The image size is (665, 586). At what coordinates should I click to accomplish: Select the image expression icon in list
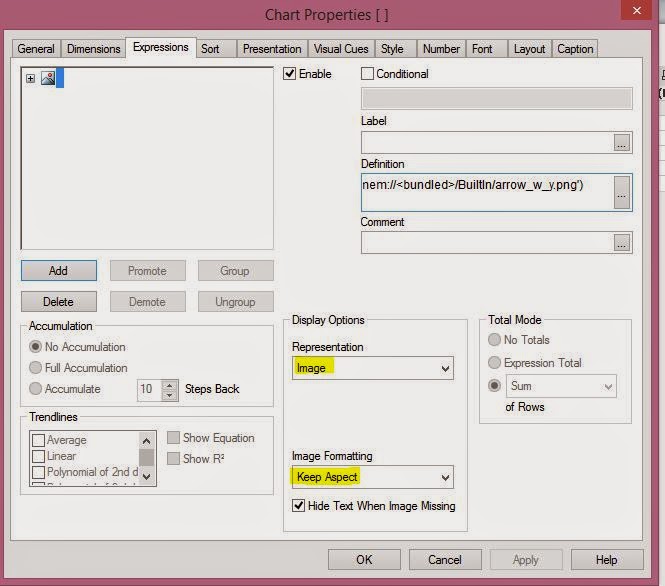pyautogui.click(x=48, y=78)
